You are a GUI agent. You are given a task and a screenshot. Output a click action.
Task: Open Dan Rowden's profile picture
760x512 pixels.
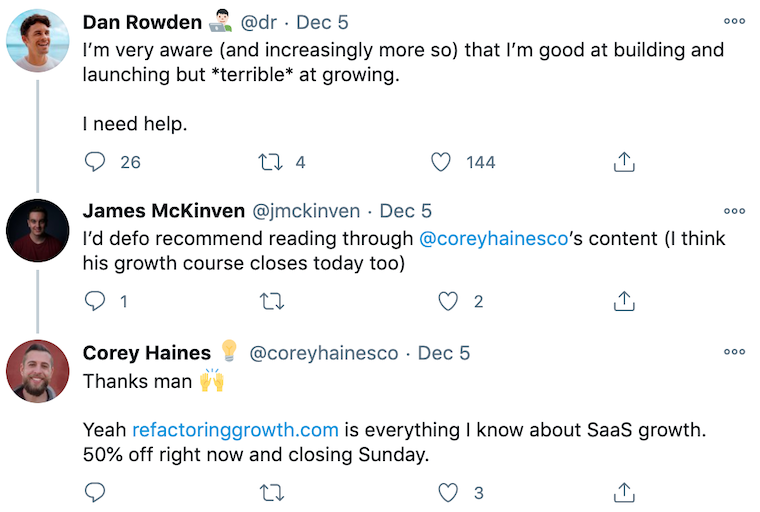[x=37, y=41]
